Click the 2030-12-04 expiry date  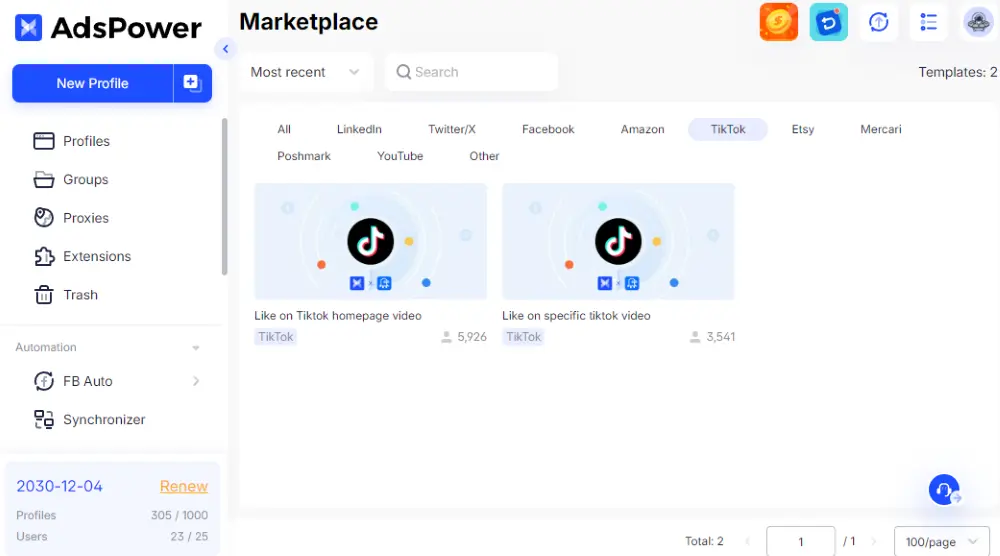[59, 486]
